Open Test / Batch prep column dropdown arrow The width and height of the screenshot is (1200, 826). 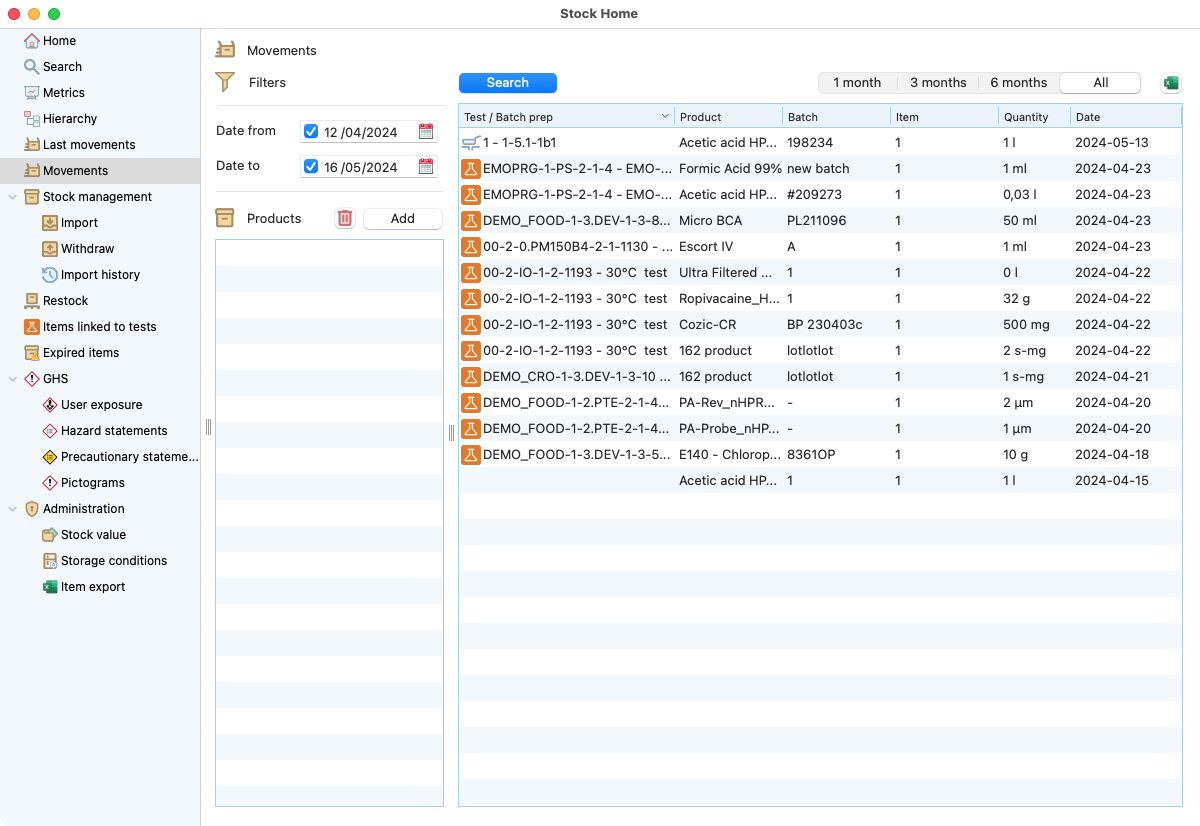click(665, 117)
